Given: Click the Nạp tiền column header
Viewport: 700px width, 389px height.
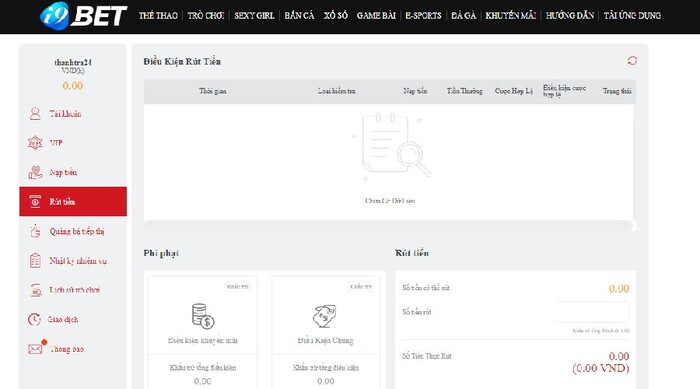Looking at the screenshot, I should pos(415,91).
